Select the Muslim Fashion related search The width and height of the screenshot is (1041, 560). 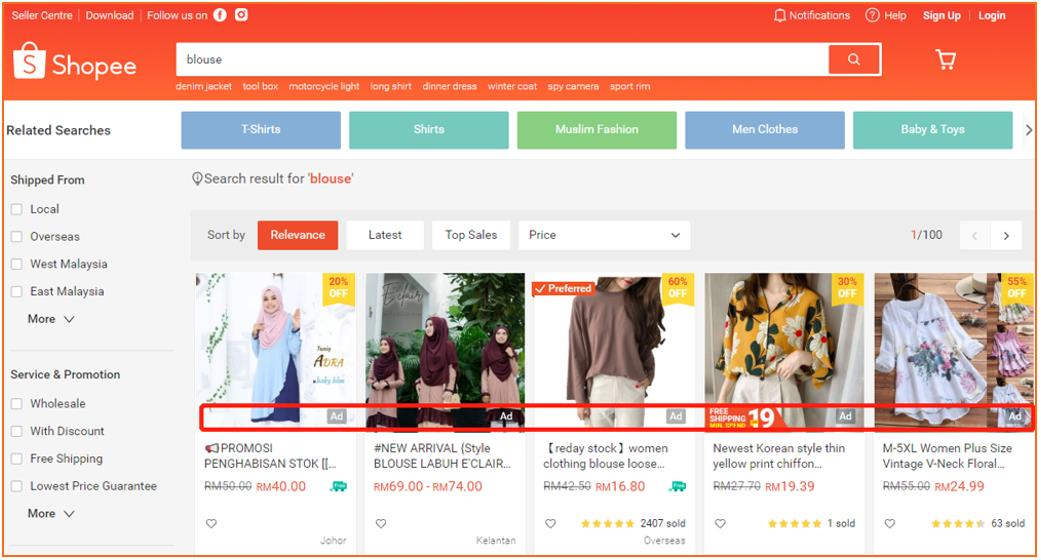[x=596, y=130]
